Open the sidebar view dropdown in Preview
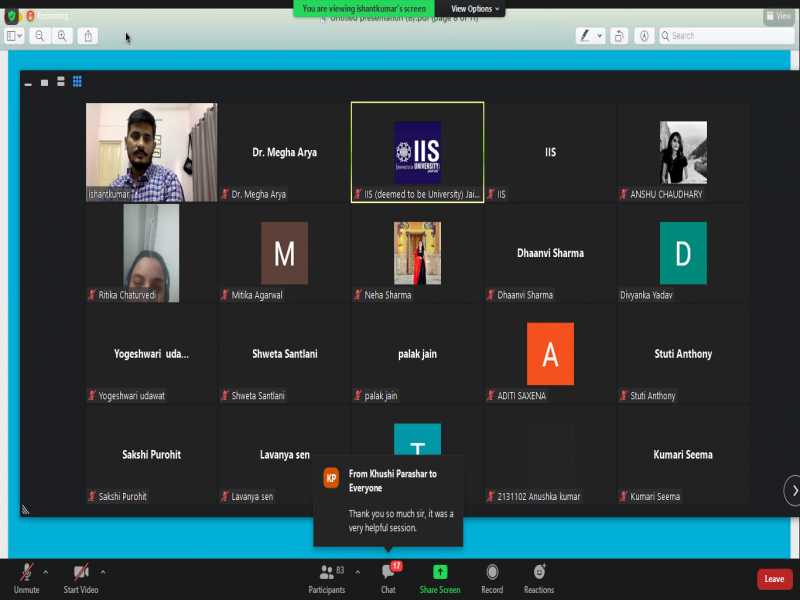The height and width of the screenshot is (600, 800). pyautogui.click(x=15, y=36)
